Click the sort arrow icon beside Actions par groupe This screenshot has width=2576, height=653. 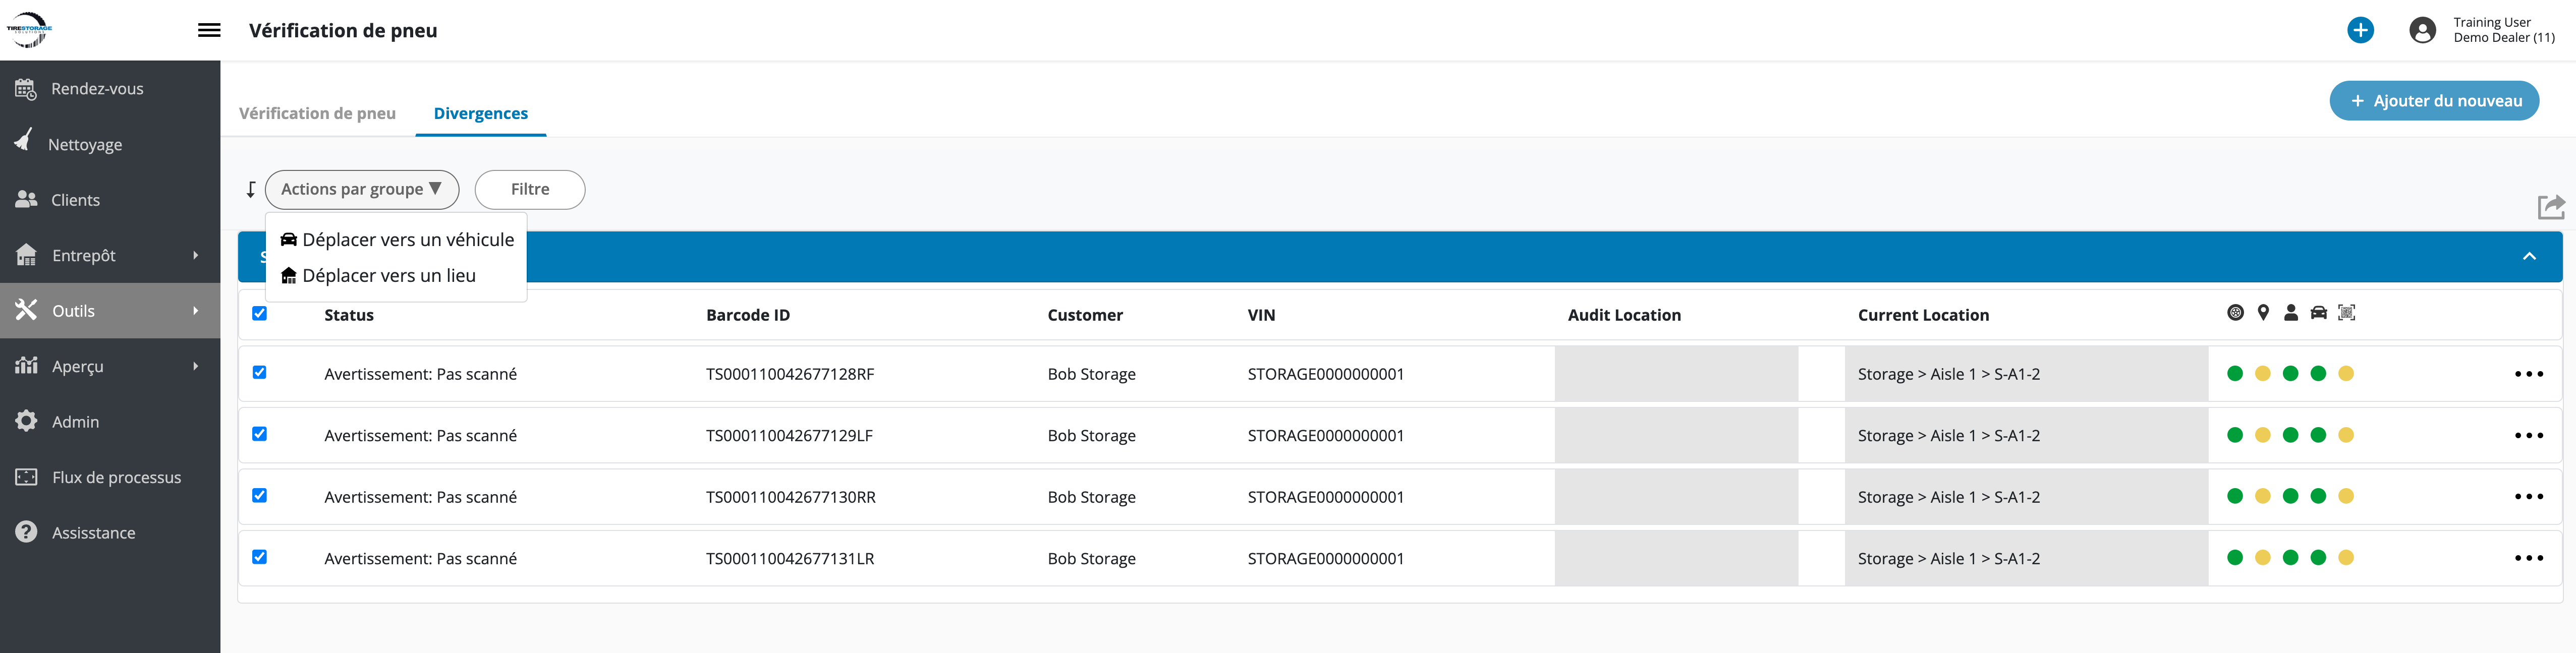(x=251, y=189)
